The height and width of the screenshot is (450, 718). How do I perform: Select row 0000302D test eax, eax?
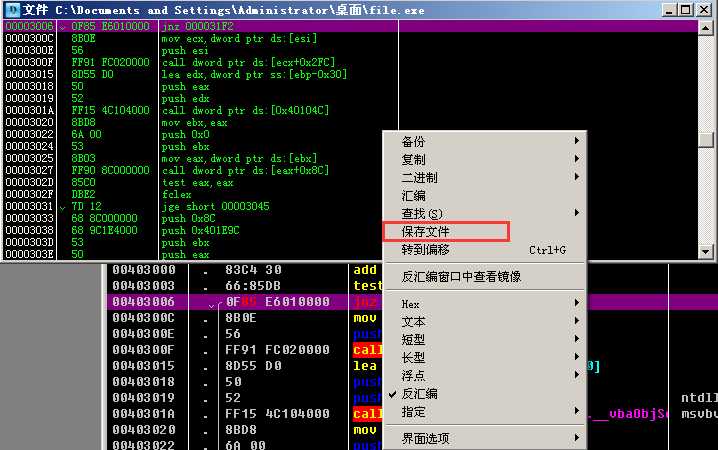coord(350,182)
